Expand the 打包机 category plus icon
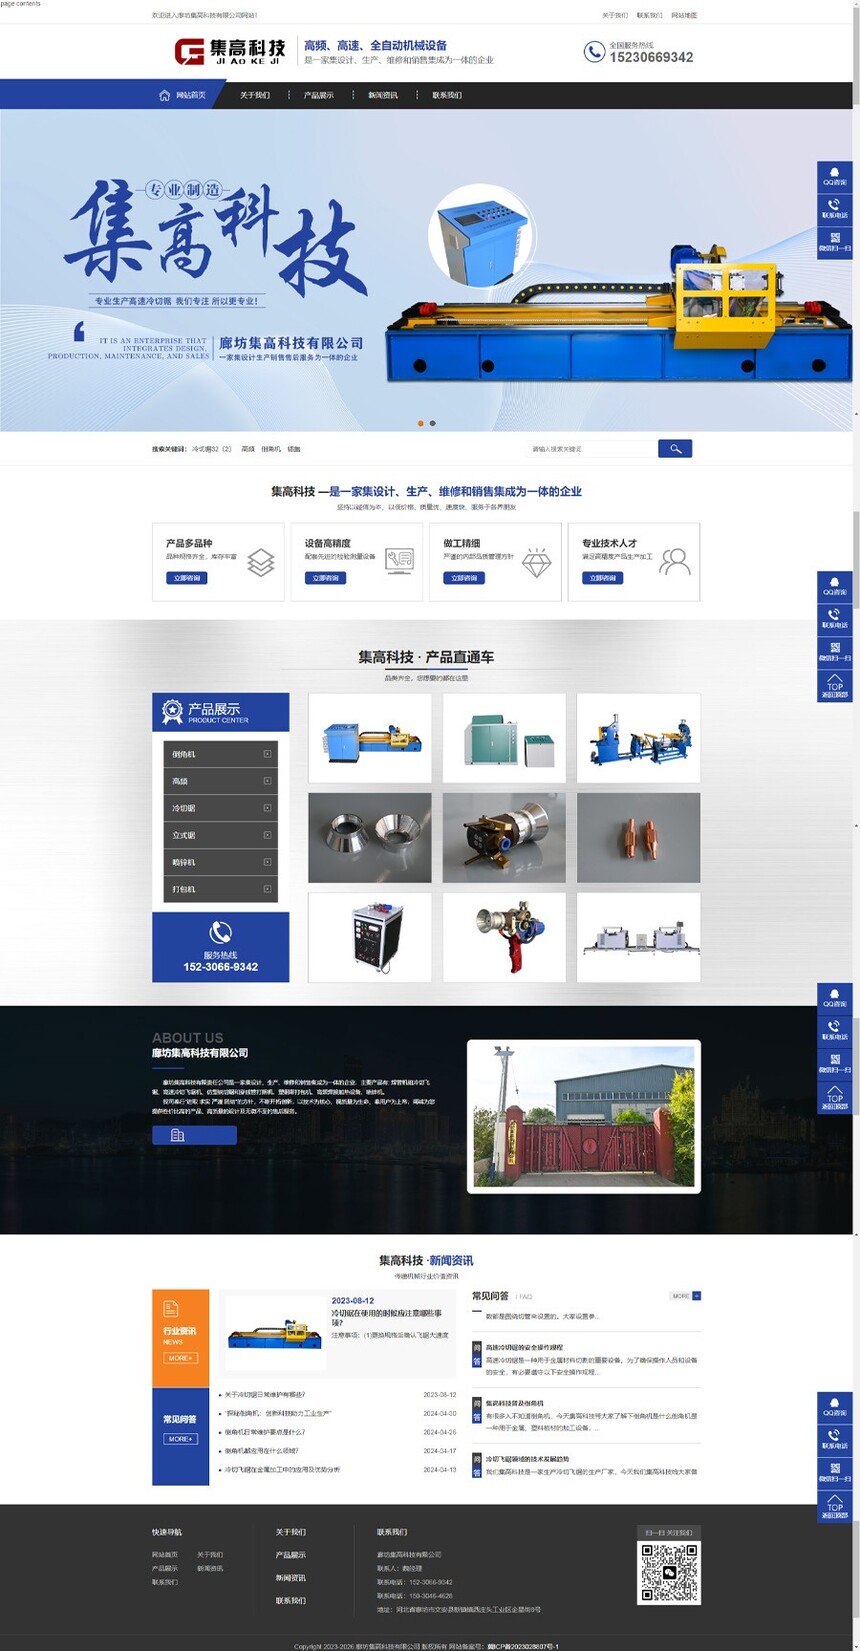Image resolution: width=860 pixels, height=1651 pixels. click(267, 889)
